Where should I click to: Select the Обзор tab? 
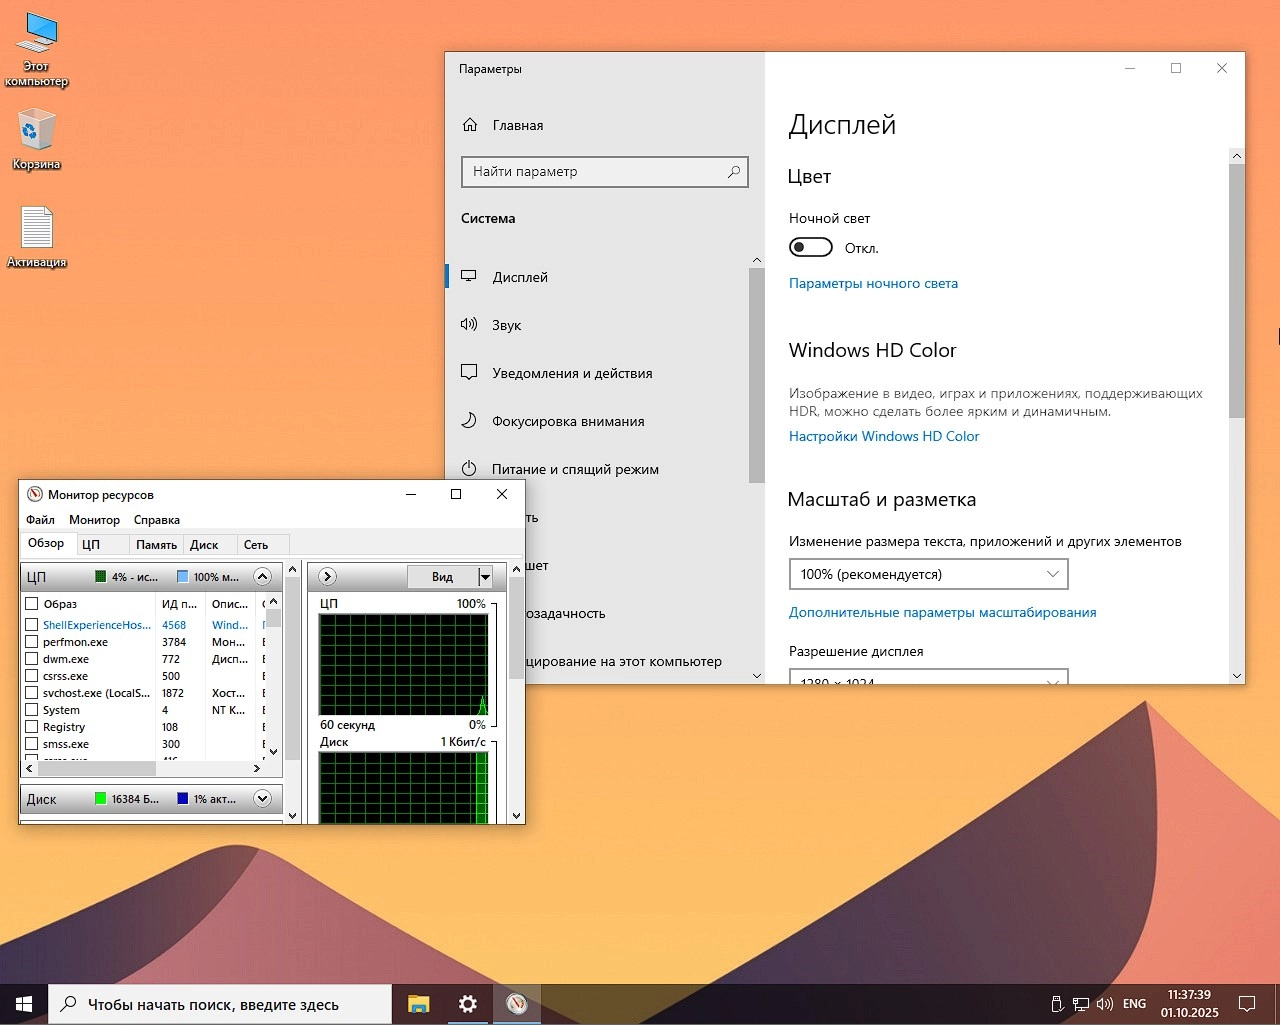point(46,543)
